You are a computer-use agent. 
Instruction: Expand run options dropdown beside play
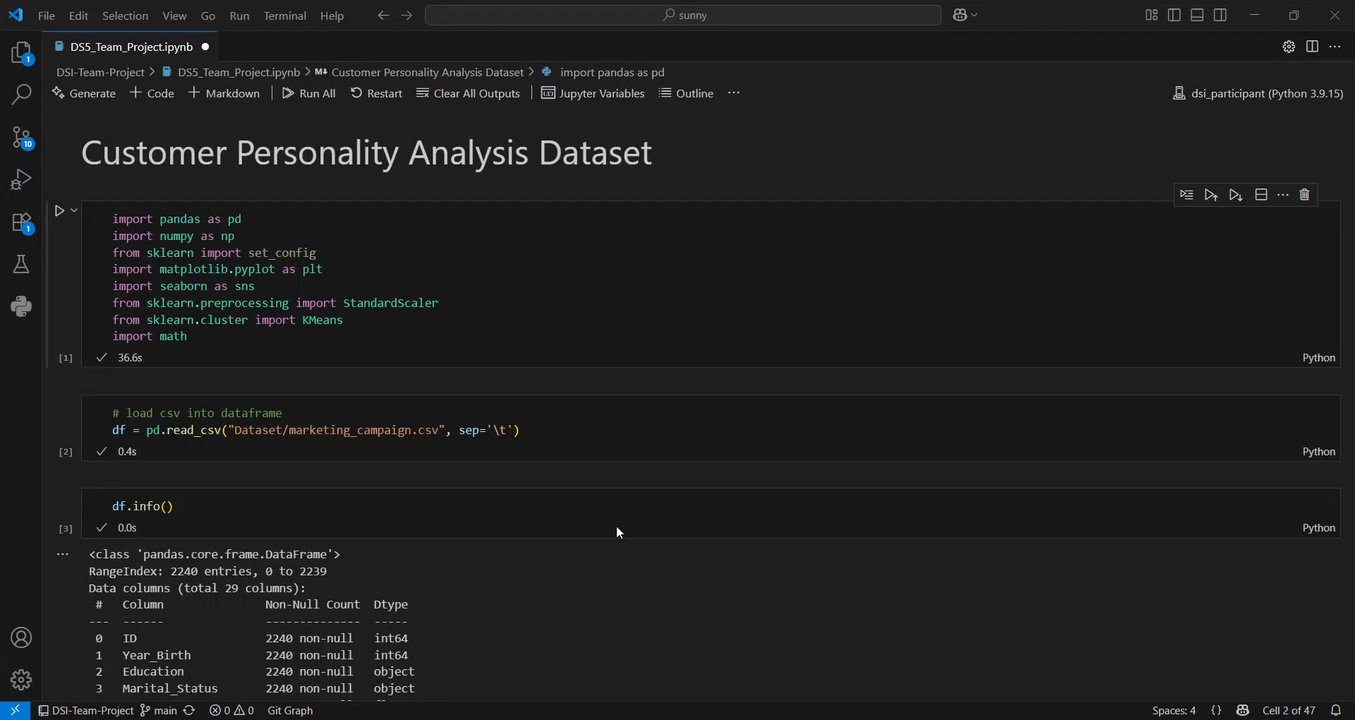click(x=74, y=210)
